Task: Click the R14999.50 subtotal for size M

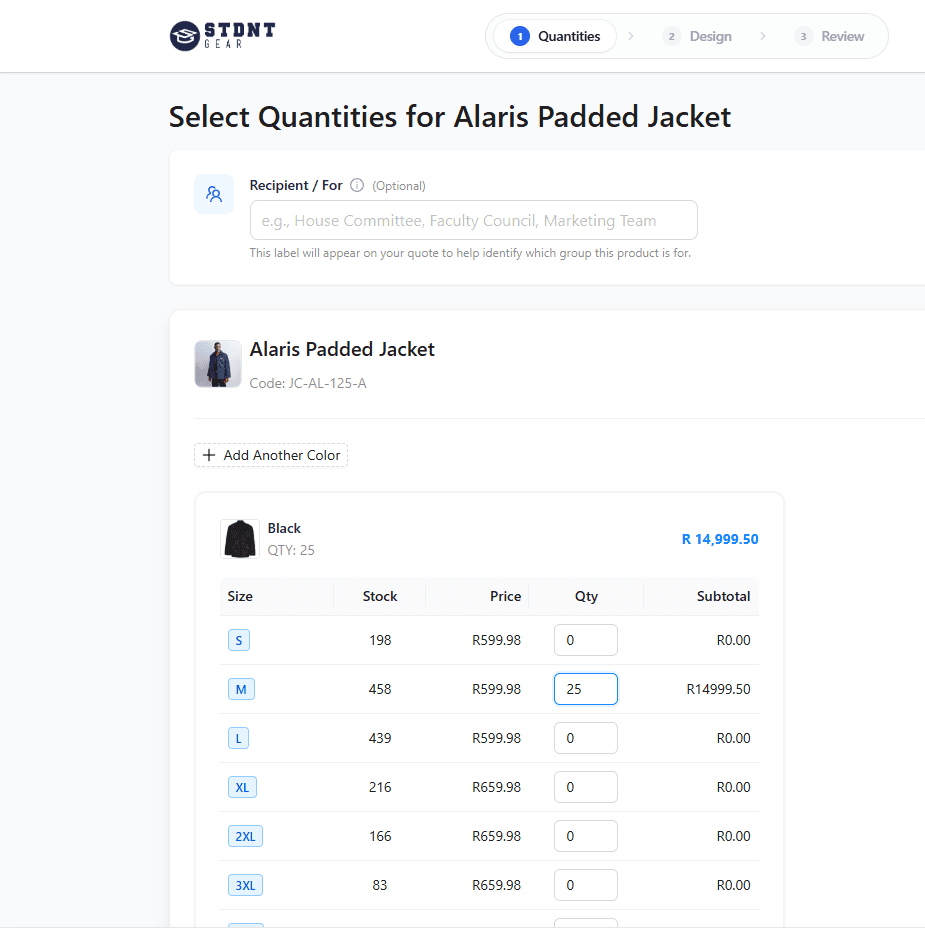Action: click(719, 689)
